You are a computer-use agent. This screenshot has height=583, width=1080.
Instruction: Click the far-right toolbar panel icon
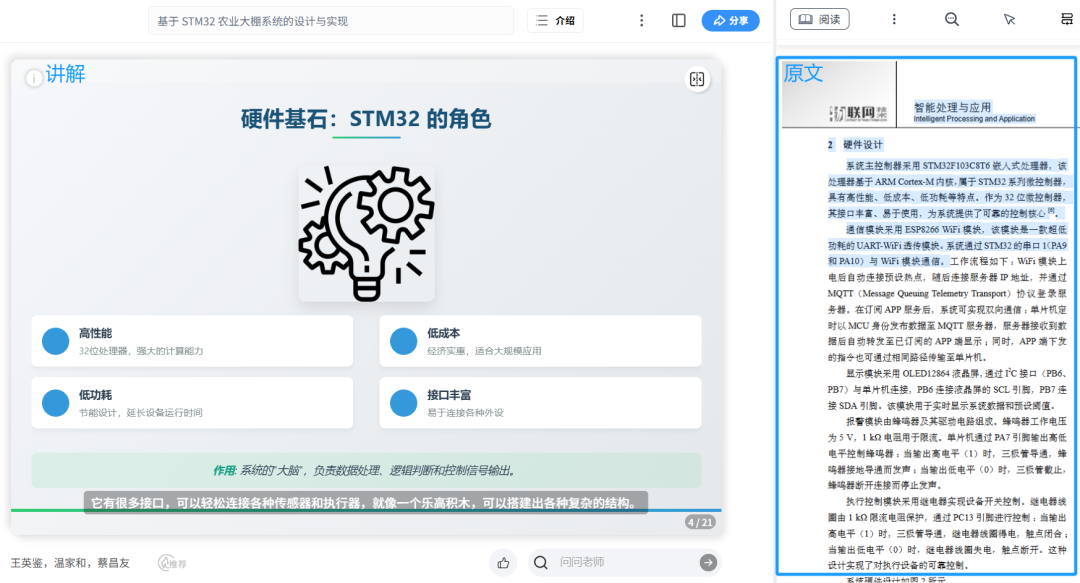pyautogui.click(x=1066, y=19)
